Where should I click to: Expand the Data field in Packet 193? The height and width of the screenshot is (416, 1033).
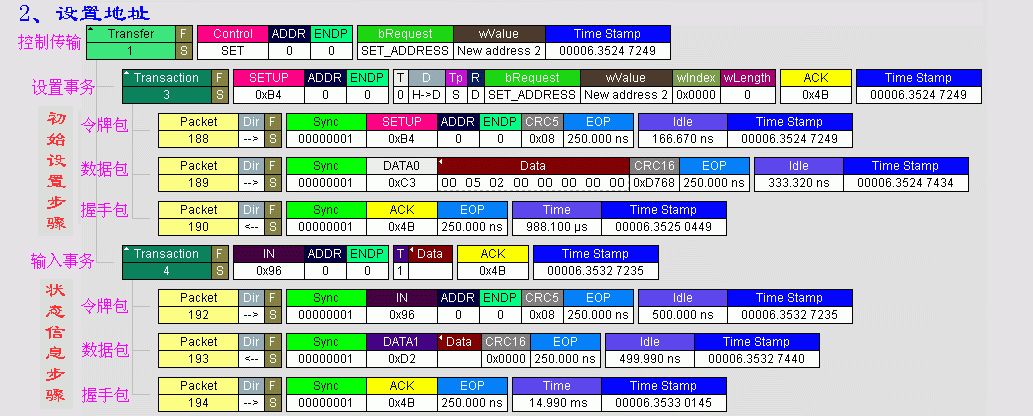tap(442, 341)
